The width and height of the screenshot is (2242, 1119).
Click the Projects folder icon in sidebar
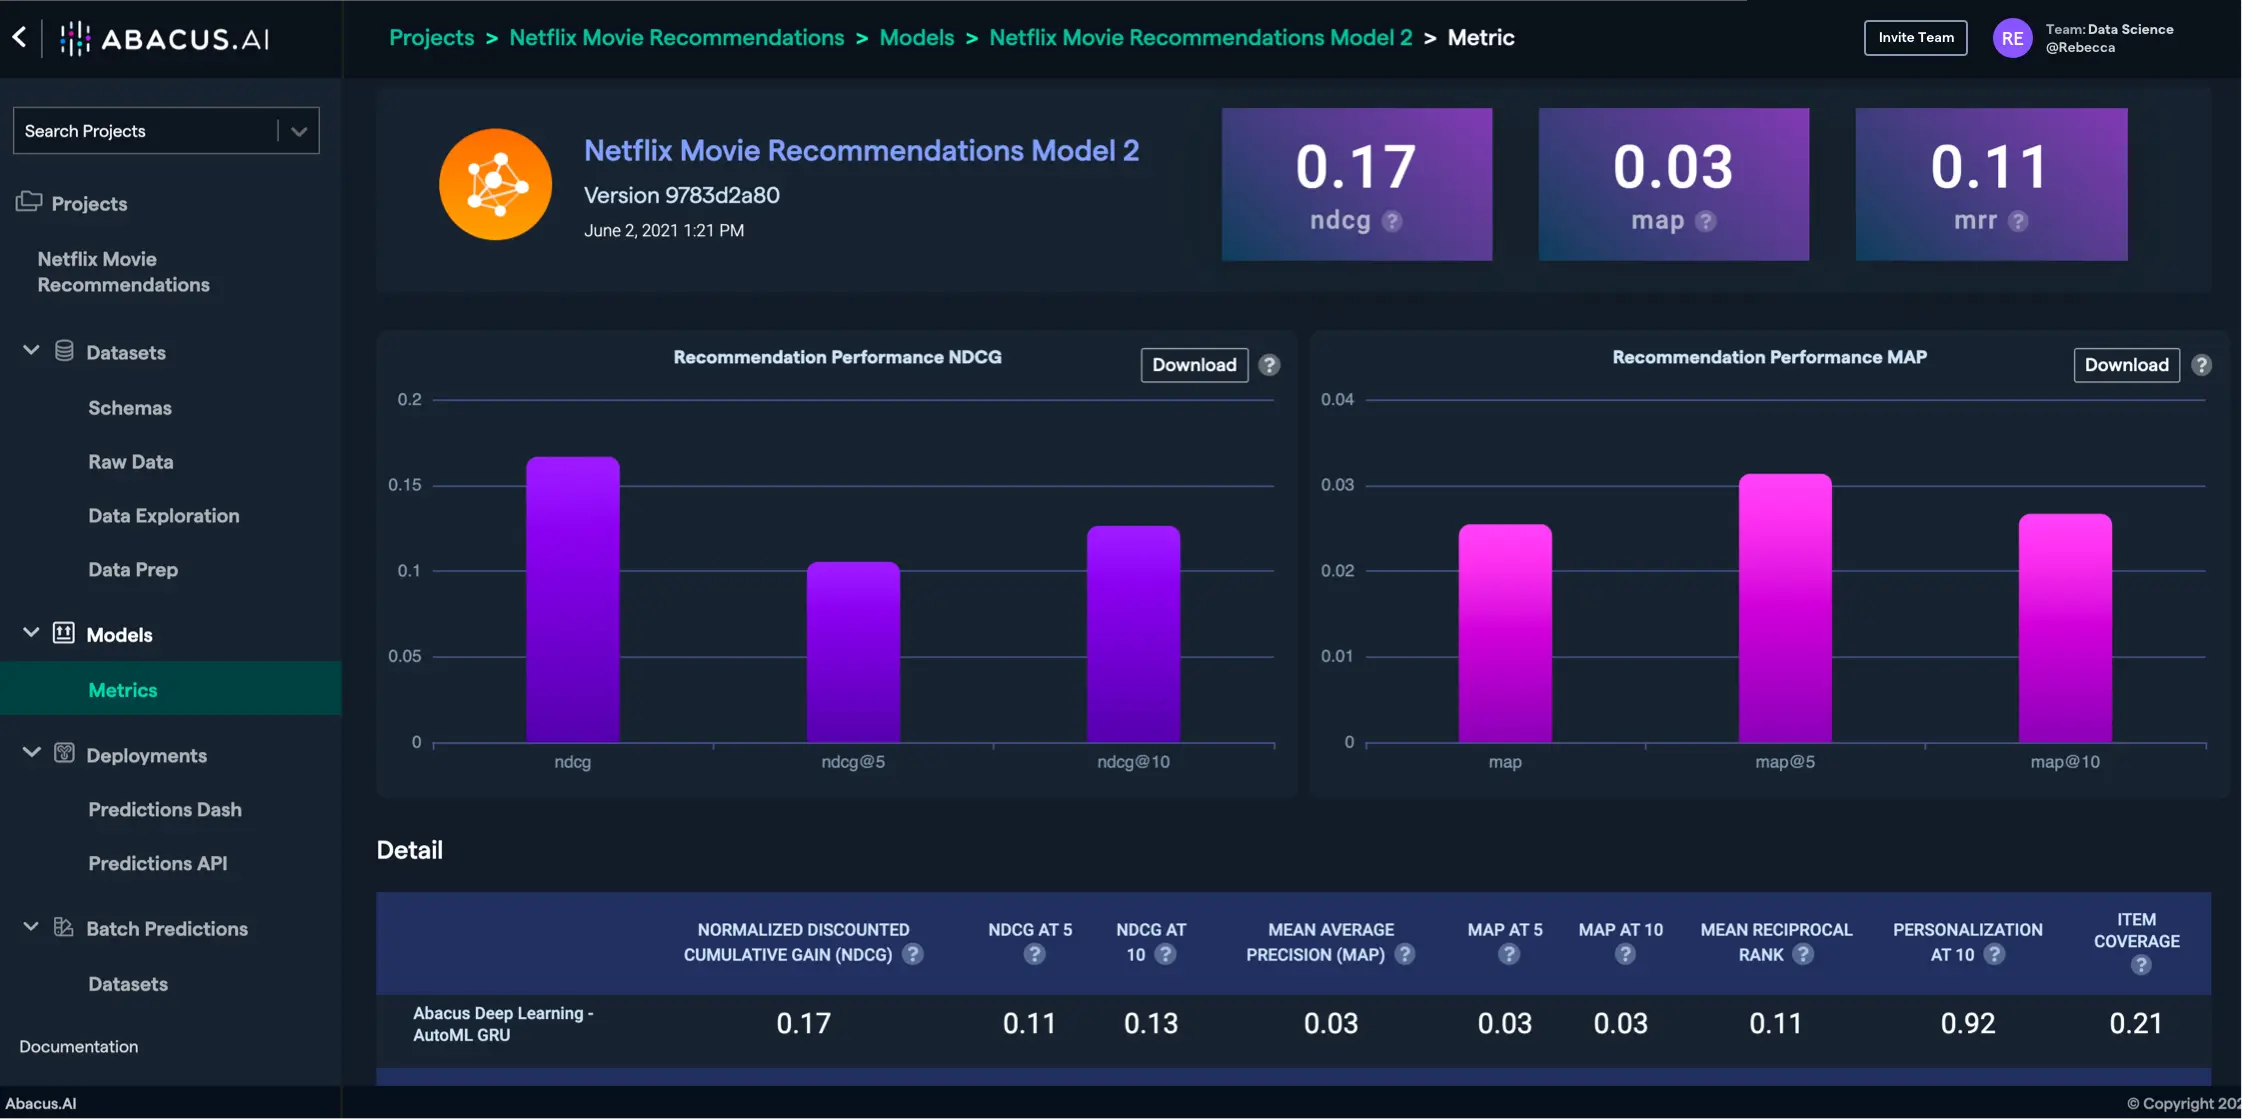(x=29, y=202)
